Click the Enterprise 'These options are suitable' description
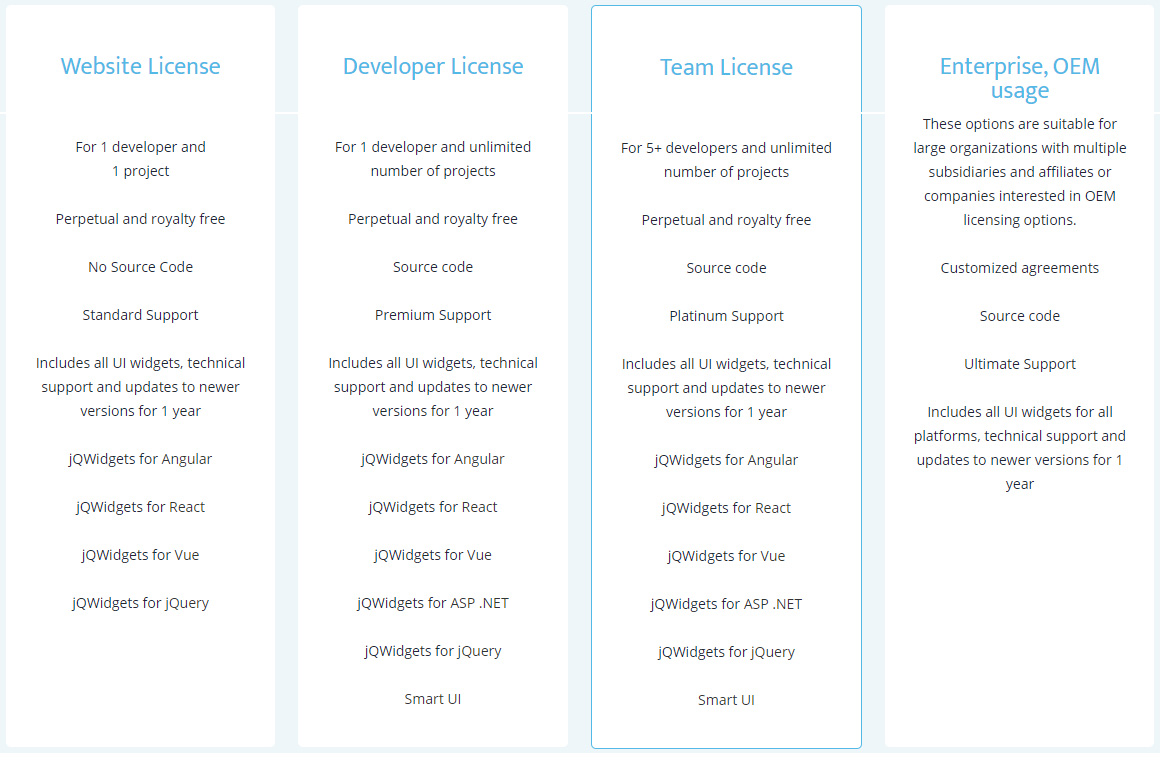The height and width of the screenshot is (760, 1160). (1019, 172)
